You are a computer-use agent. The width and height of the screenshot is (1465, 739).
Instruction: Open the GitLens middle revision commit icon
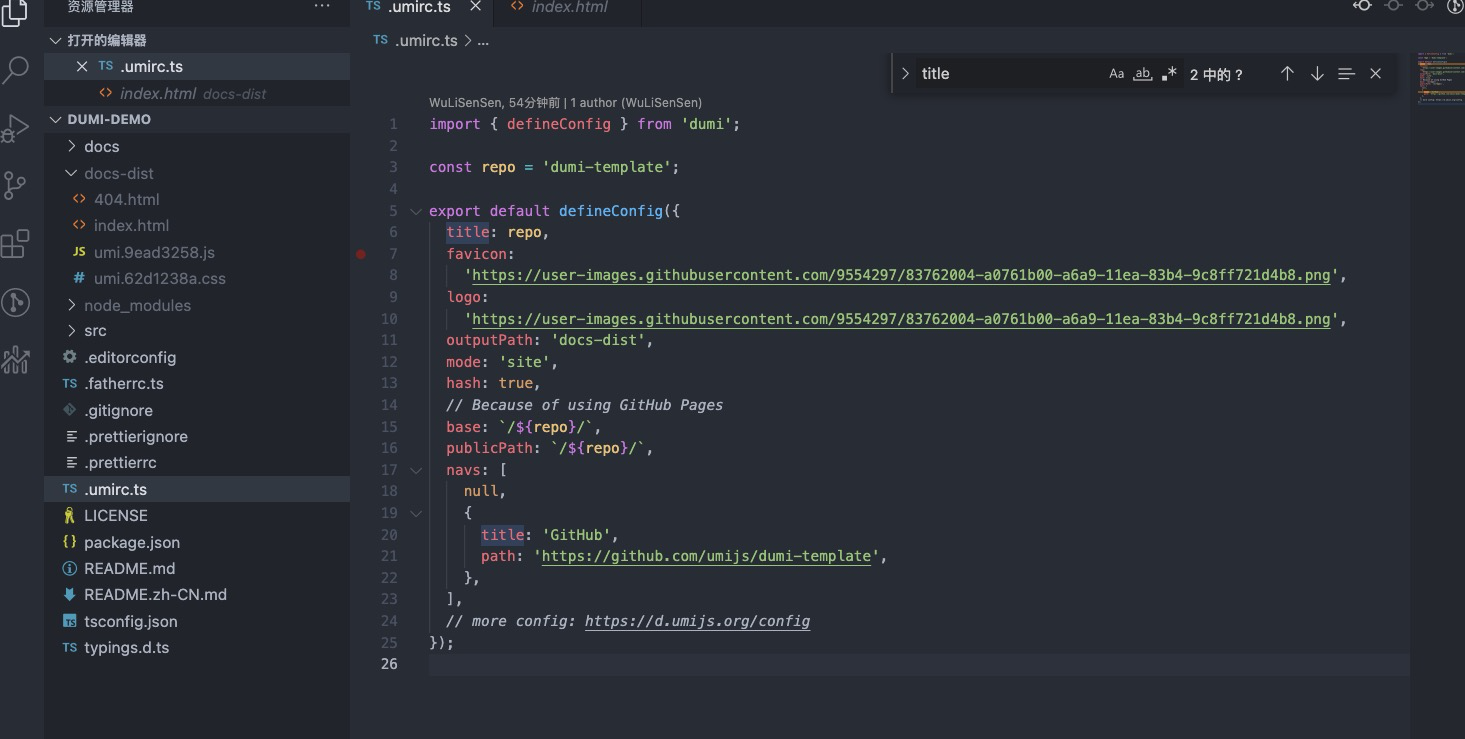pos(1393,5)
